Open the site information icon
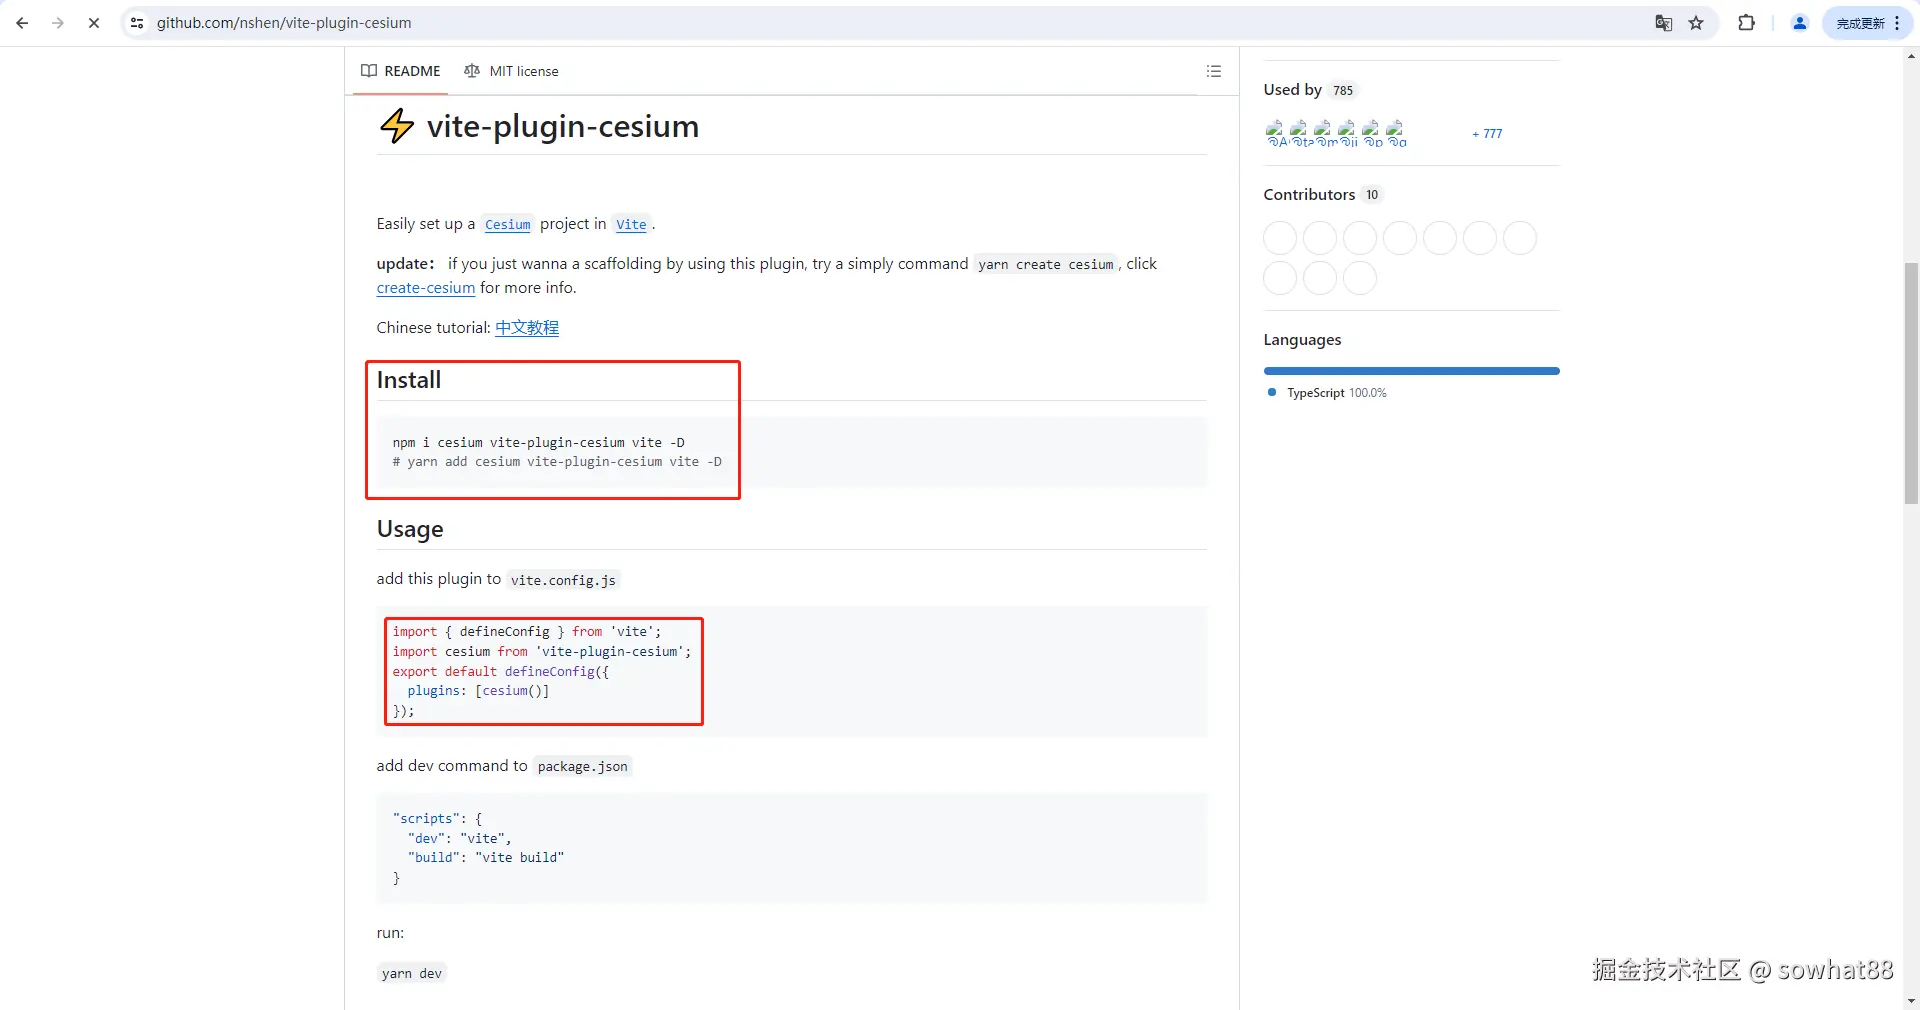 tap(137, 23)
